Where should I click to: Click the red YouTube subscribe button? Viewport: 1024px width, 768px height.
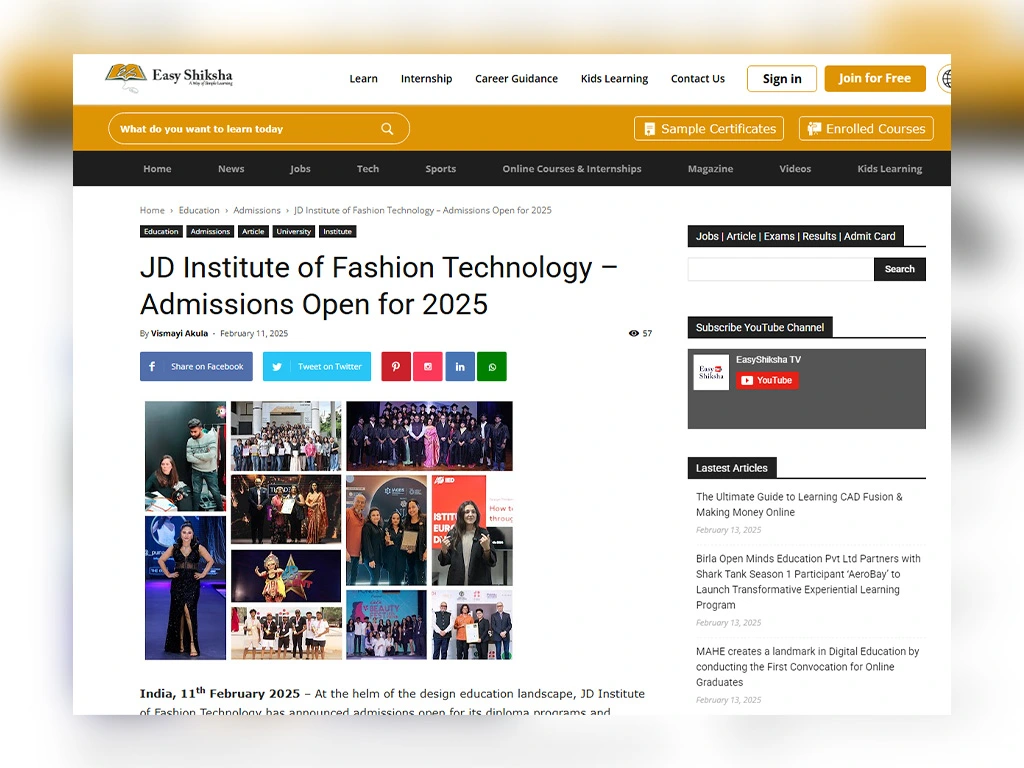[767, 380]
